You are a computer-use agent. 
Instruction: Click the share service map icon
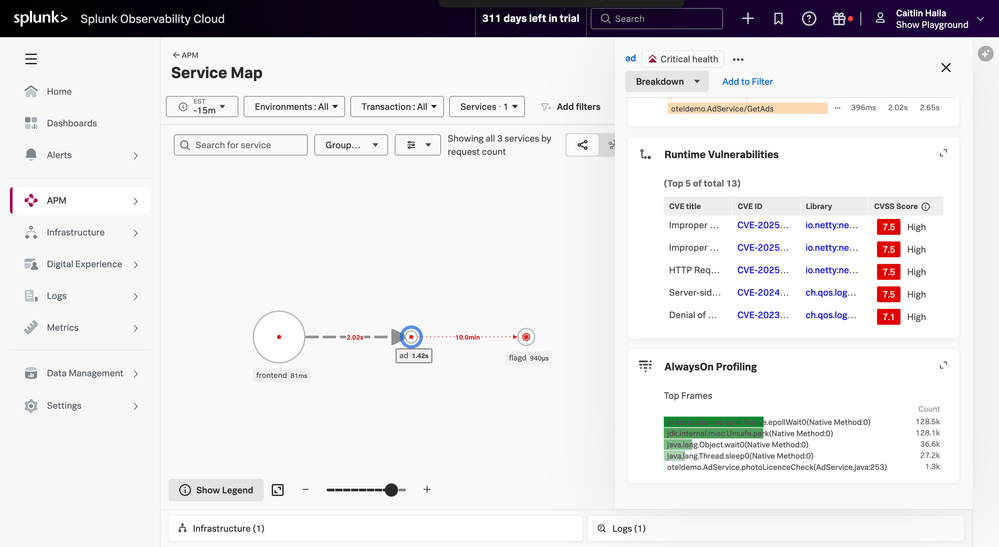point(582,145)
